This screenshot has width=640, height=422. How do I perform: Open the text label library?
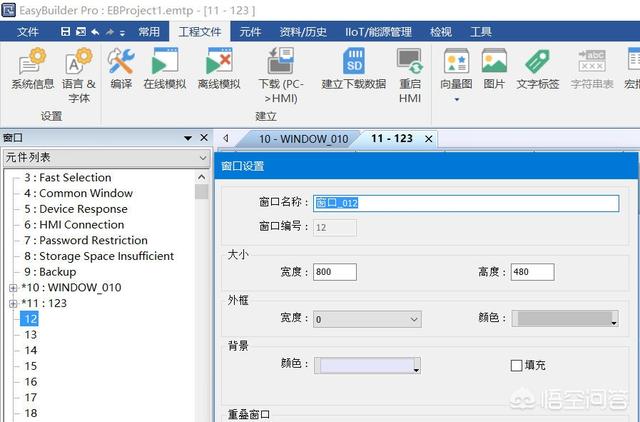click(x=537, y=69)
